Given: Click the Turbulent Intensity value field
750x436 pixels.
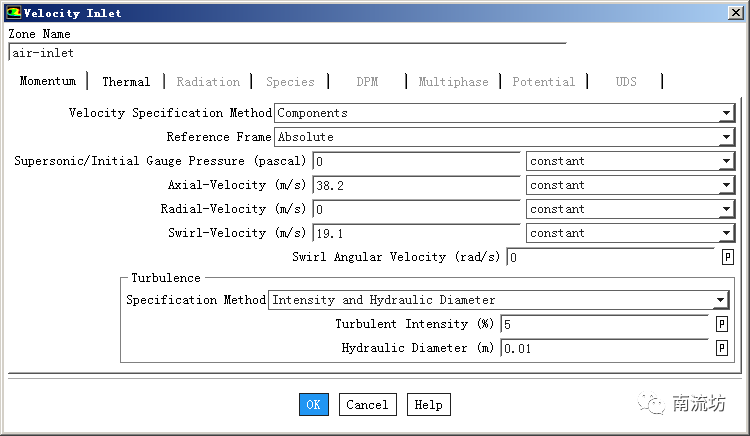Looking at the screenshot, I should (605, 324).
